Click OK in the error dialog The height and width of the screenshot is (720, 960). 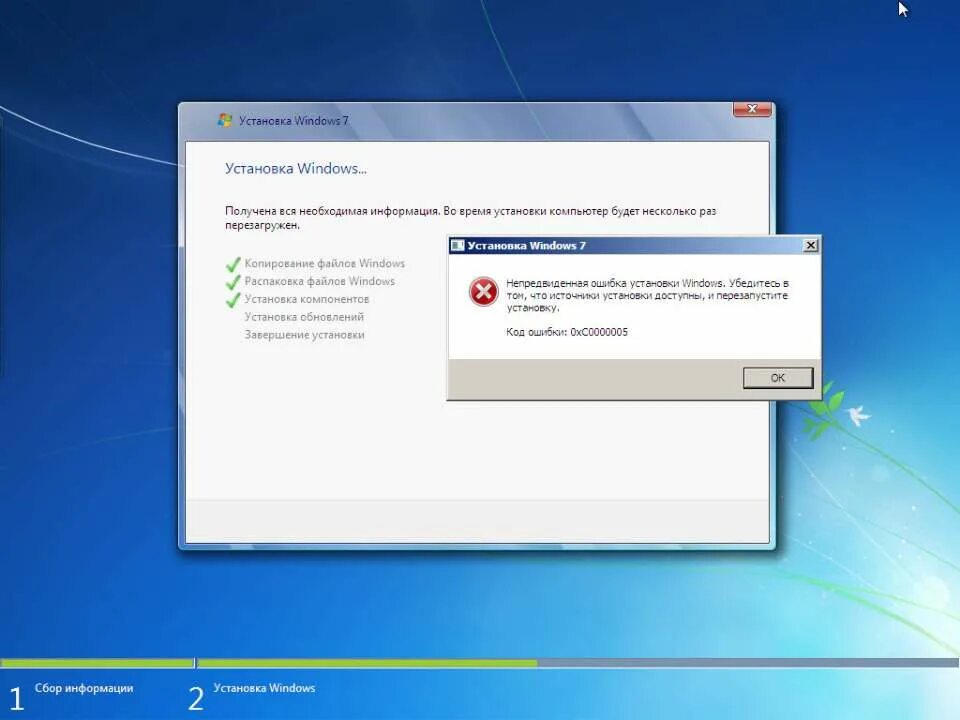tap(778, 378)
